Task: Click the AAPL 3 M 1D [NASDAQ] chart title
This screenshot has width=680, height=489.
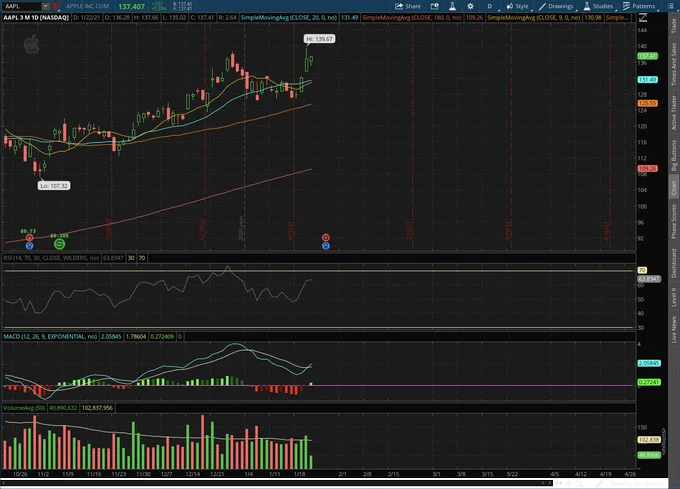Action: pos(36,18)
